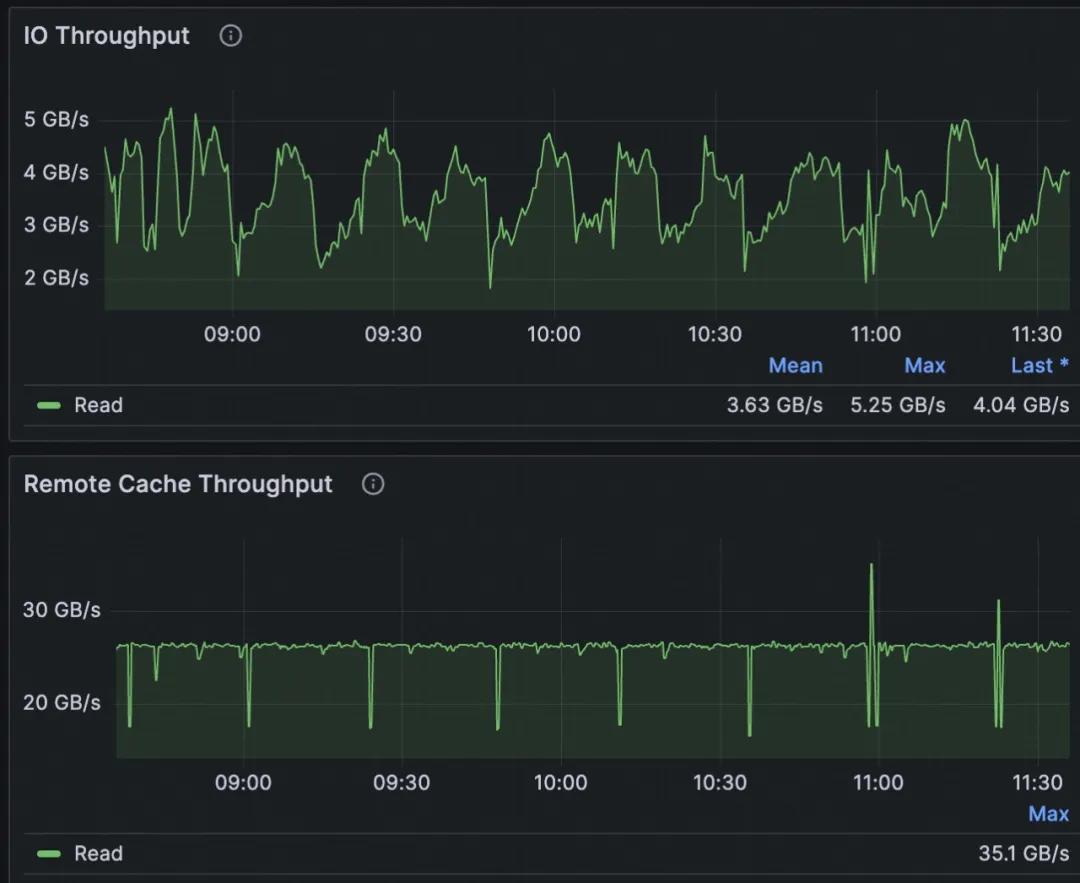The image size is (1080, 883).
Task: Open the IO Throughput panel title menu
Action: click(106, 36)
